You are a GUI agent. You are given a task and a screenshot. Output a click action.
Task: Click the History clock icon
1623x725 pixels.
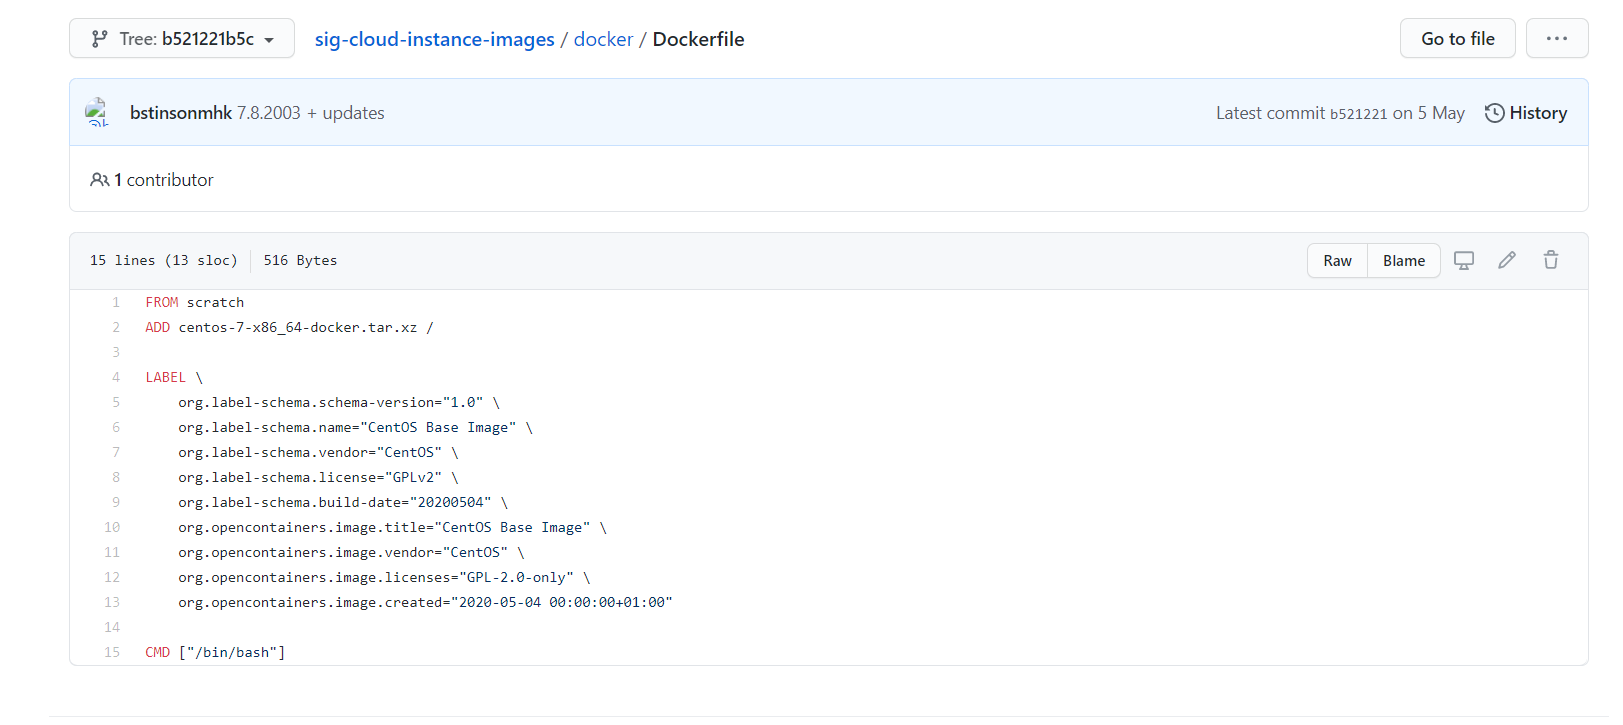1494,113
